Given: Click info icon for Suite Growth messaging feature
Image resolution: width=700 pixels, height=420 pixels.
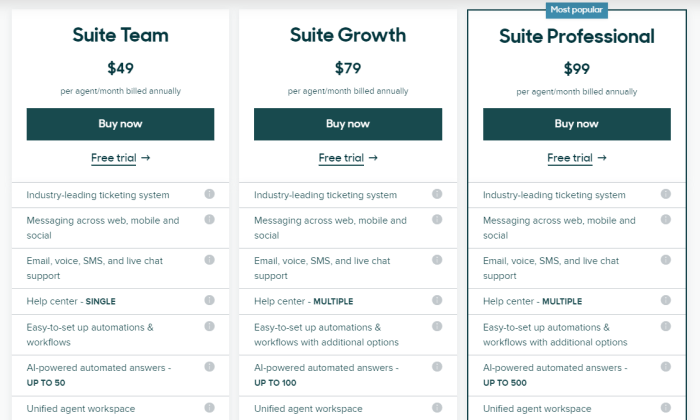Looking at the screenshot, I should pos(437,219).
